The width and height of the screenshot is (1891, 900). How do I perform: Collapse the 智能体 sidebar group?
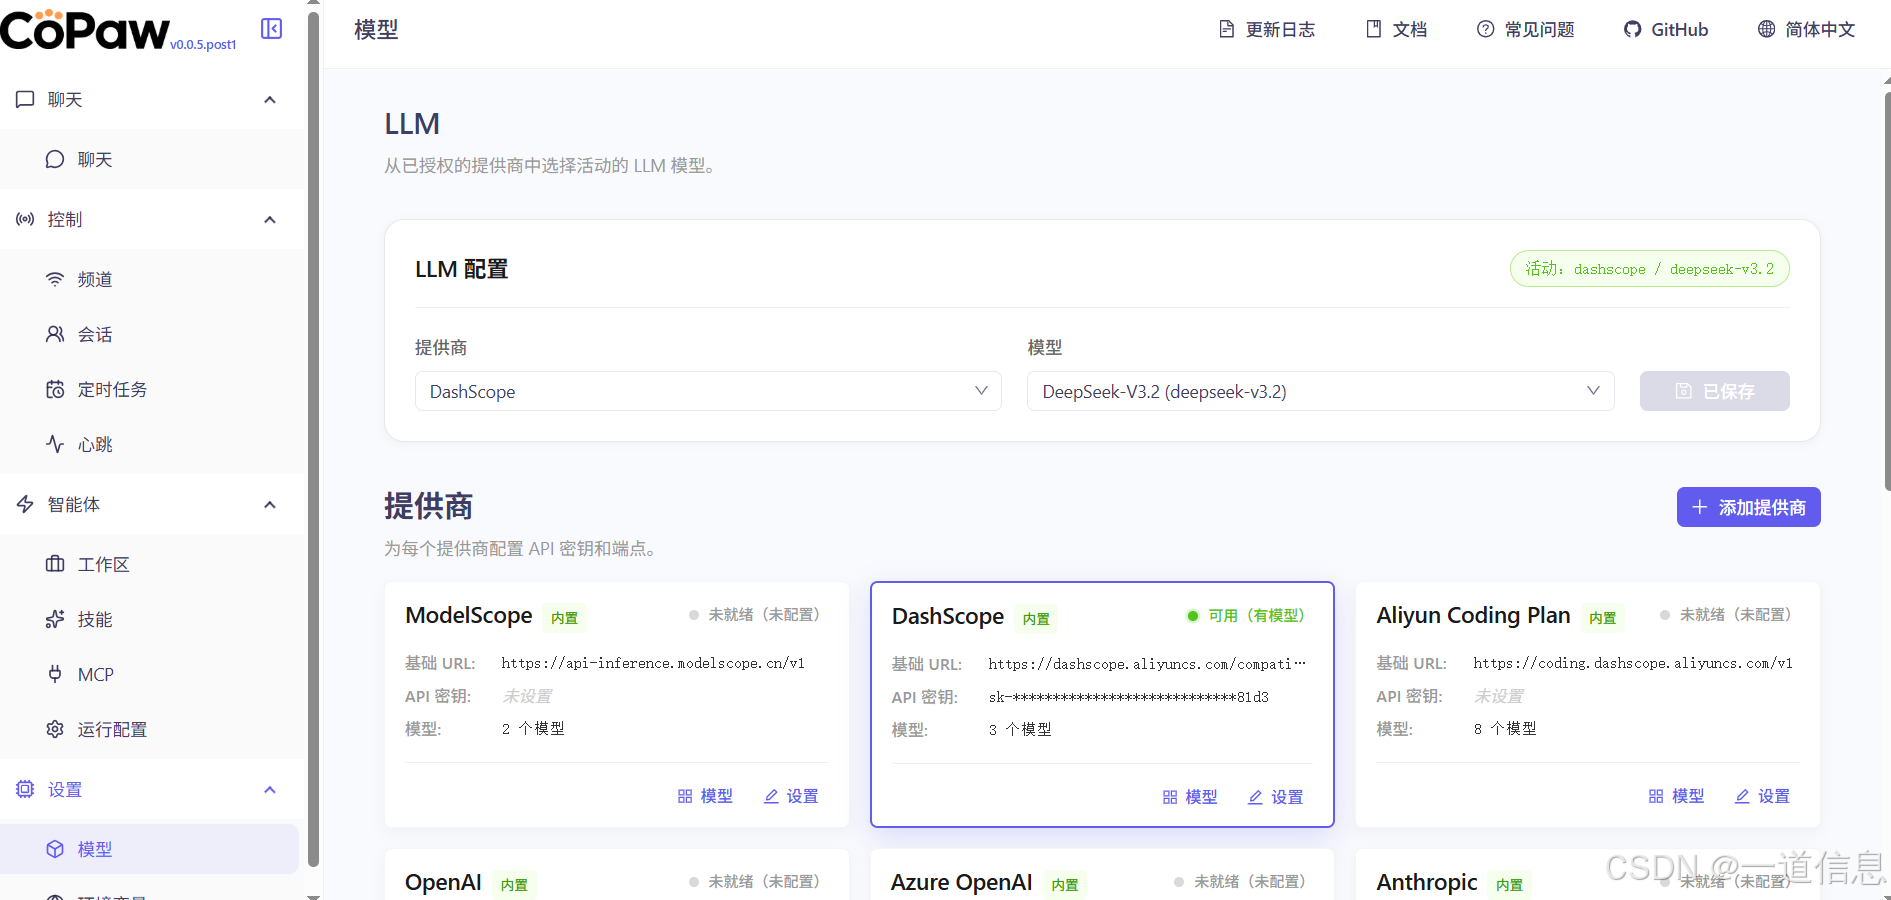270,504
